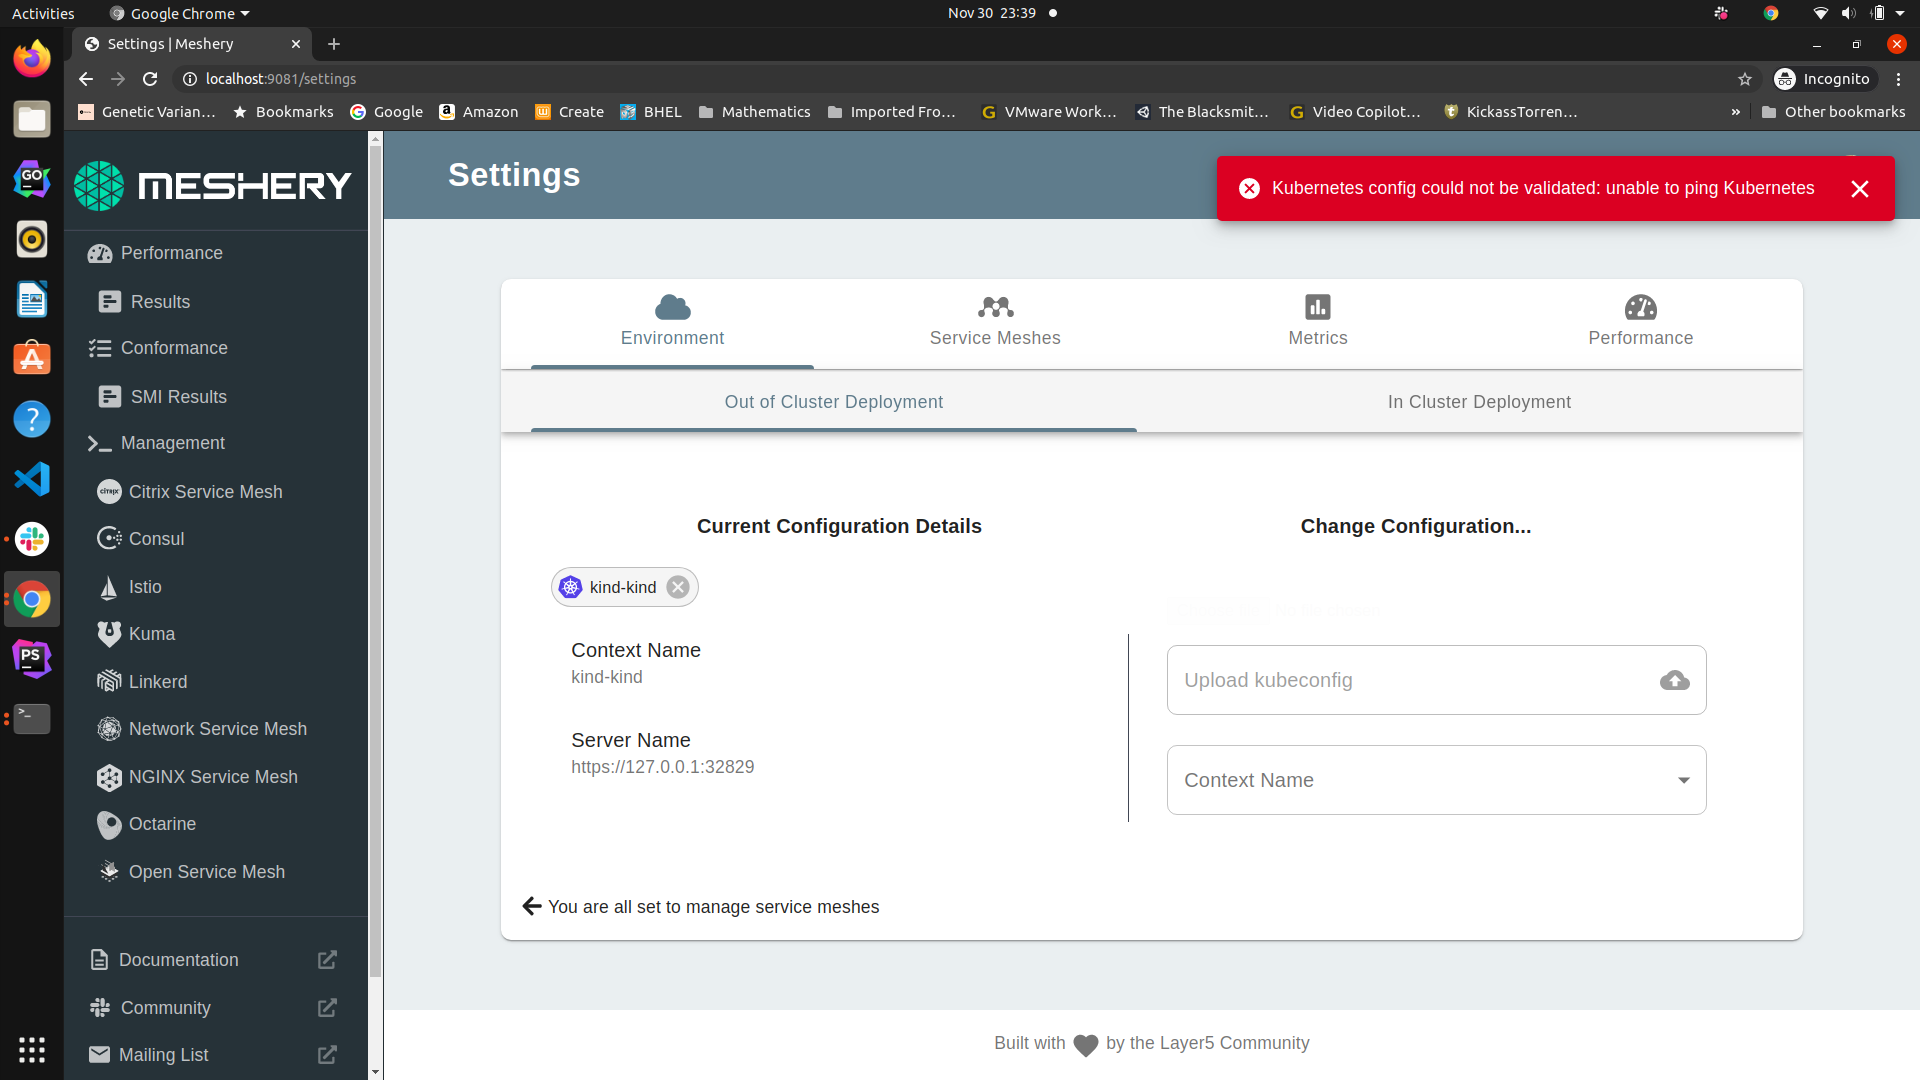Open Community external link

point(215,1008)
